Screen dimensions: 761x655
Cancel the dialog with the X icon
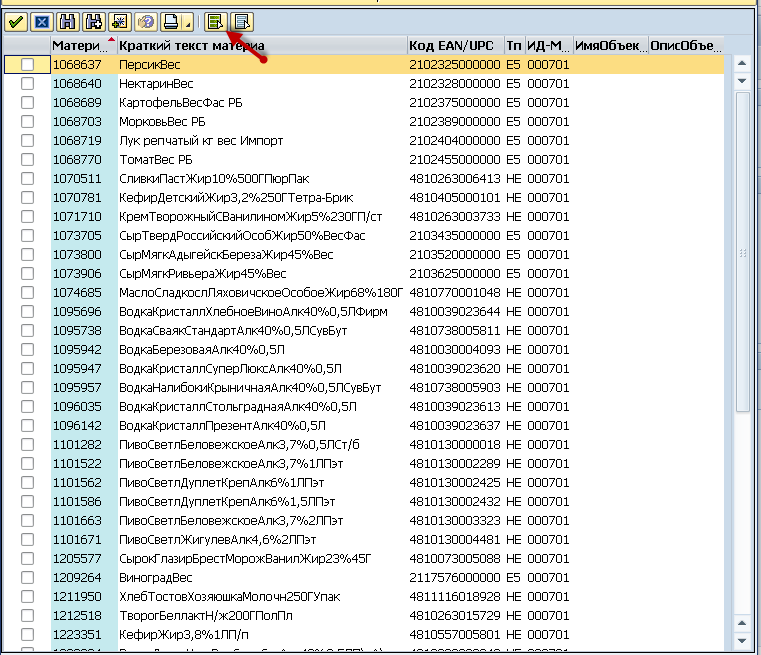tap(42, 22)
